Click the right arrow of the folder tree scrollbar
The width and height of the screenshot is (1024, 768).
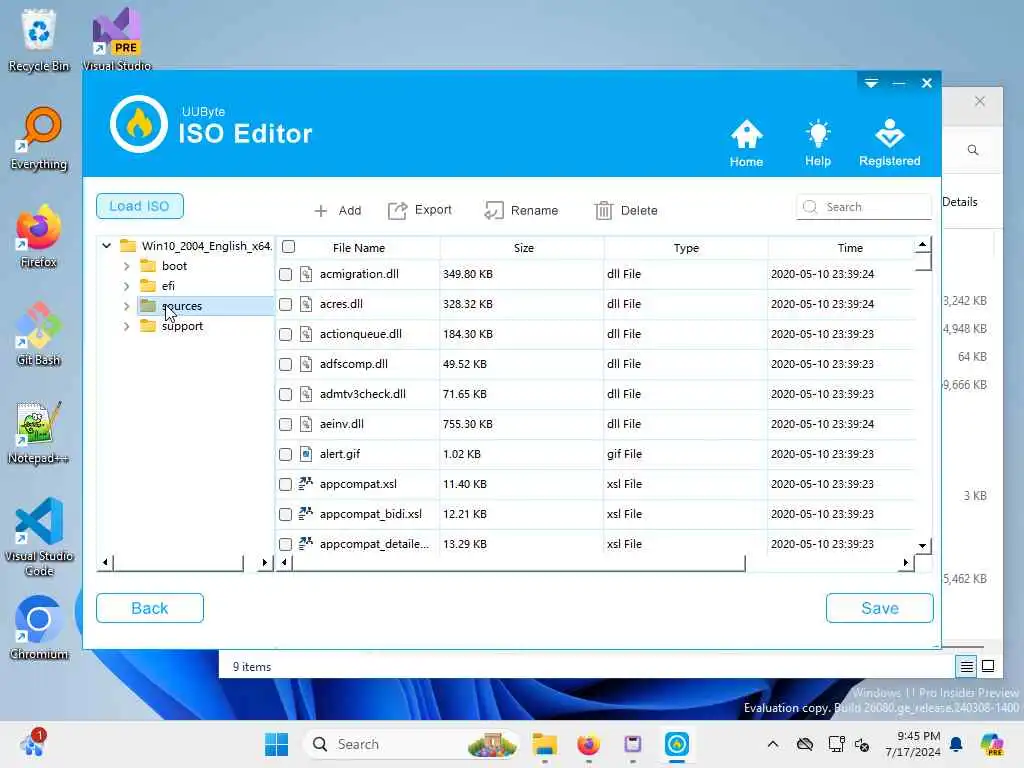(x=264, y=562)
